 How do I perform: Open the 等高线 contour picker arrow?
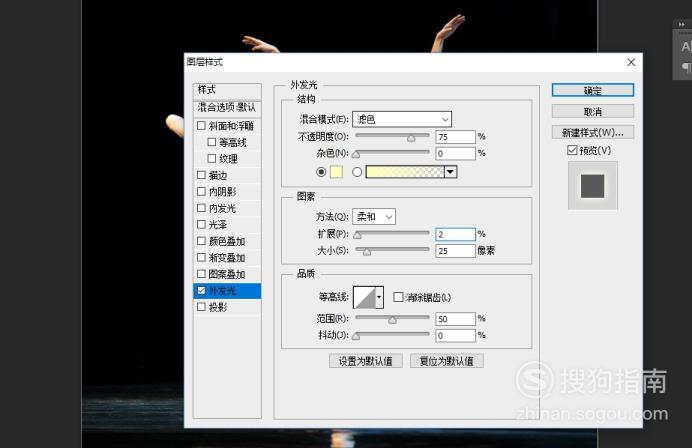[x=379, y=297]
